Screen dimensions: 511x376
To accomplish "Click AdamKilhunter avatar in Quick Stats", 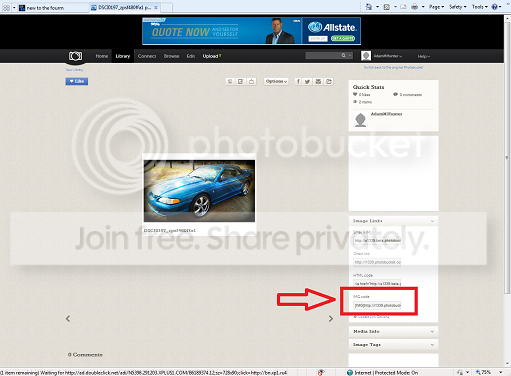I will (x=360, y=120).
